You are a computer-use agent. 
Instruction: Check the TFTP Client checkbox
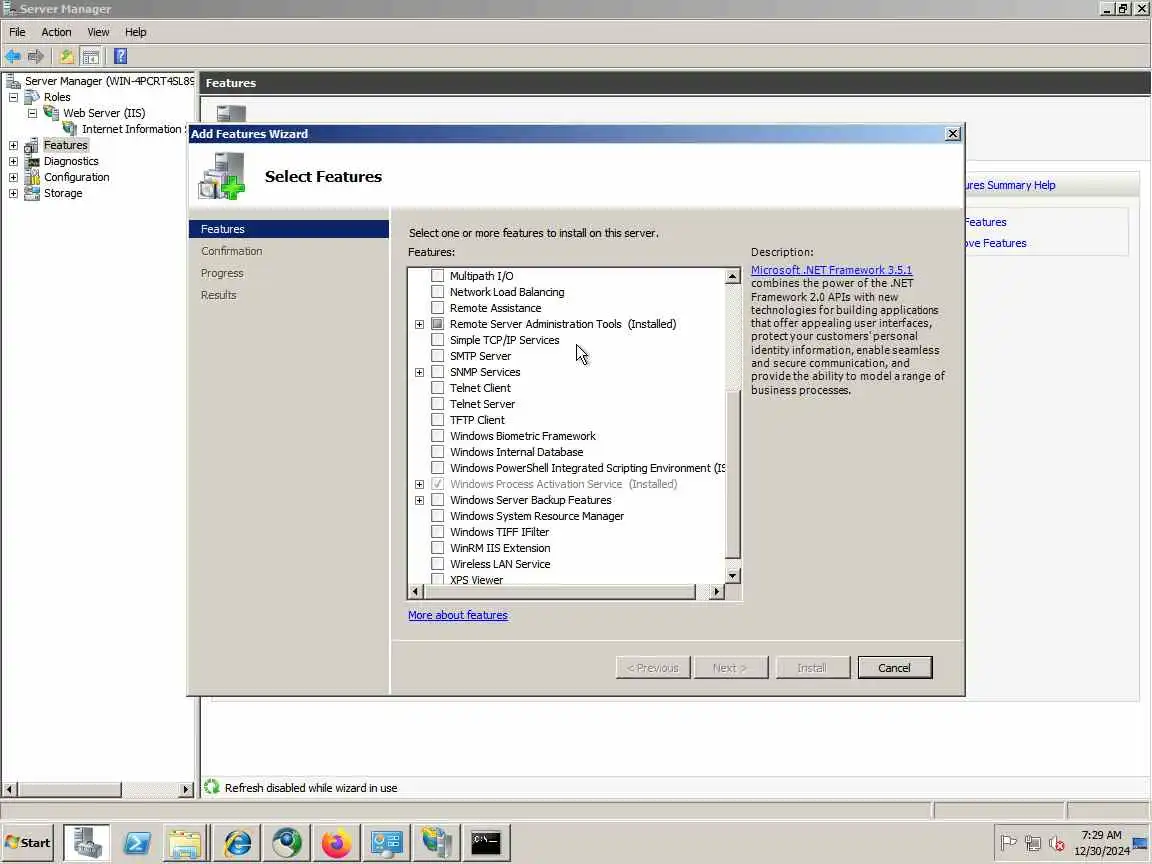(x=437, y=420)
